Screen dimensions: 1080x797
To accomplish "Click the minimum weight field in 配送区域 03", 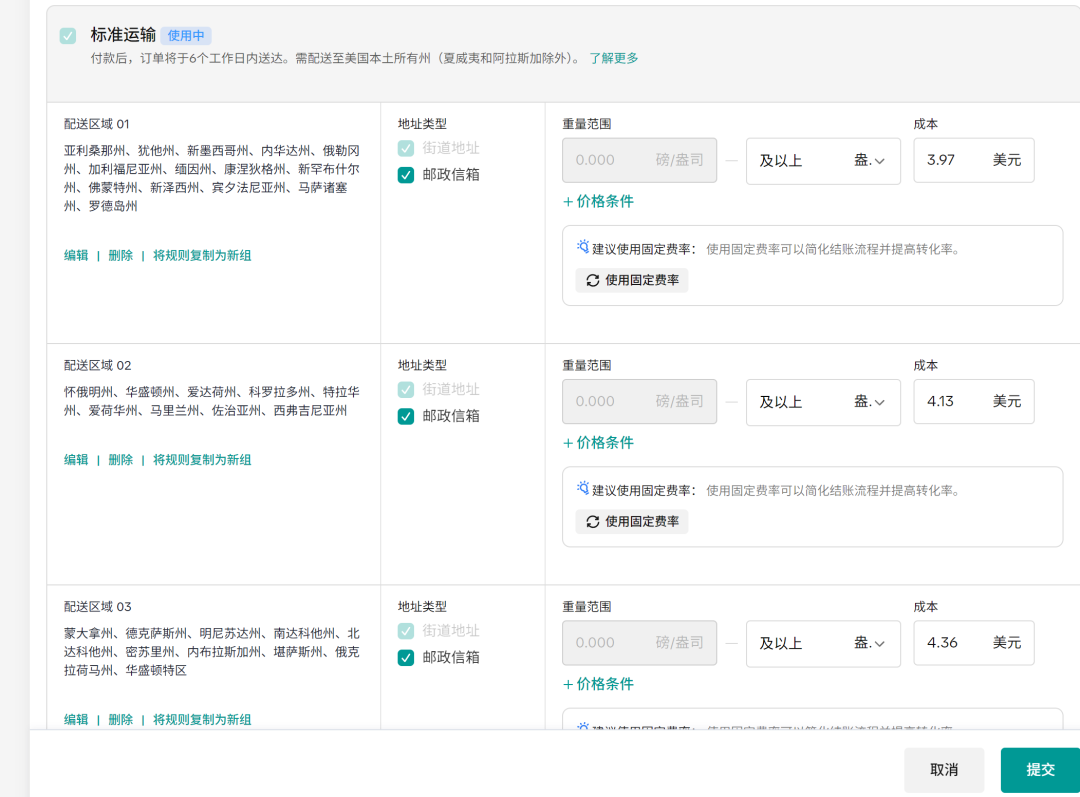I will [639, 643].
